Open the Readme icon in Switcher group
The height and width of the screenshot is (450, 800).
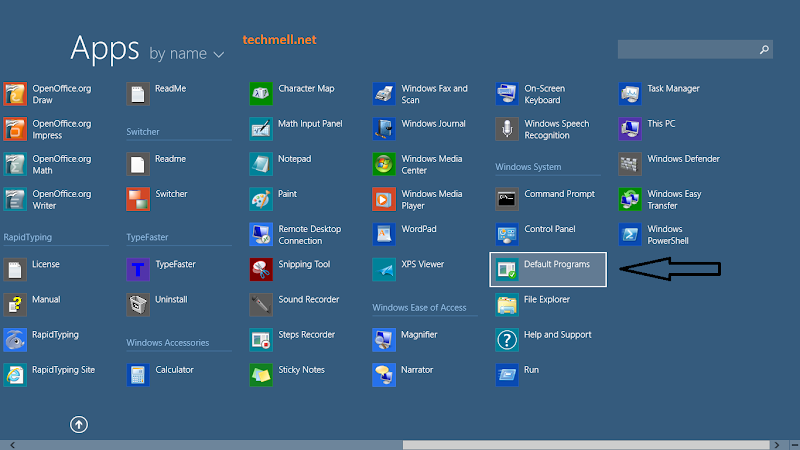click(x=138, y=164)
